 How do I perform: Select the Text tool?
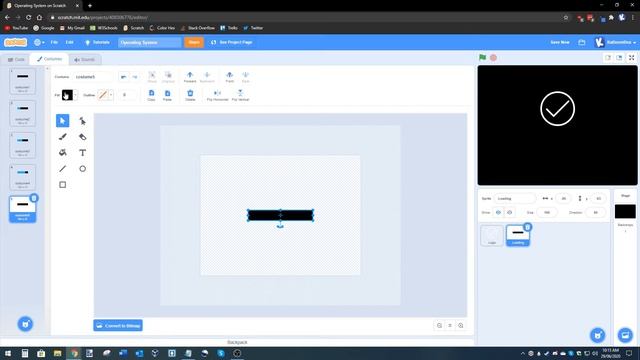82,153
